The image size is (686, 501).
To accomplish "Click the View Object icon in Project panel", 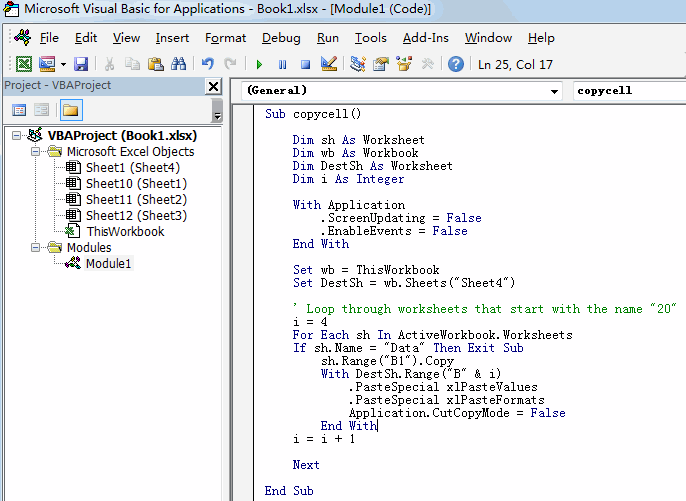I will 42,110.
